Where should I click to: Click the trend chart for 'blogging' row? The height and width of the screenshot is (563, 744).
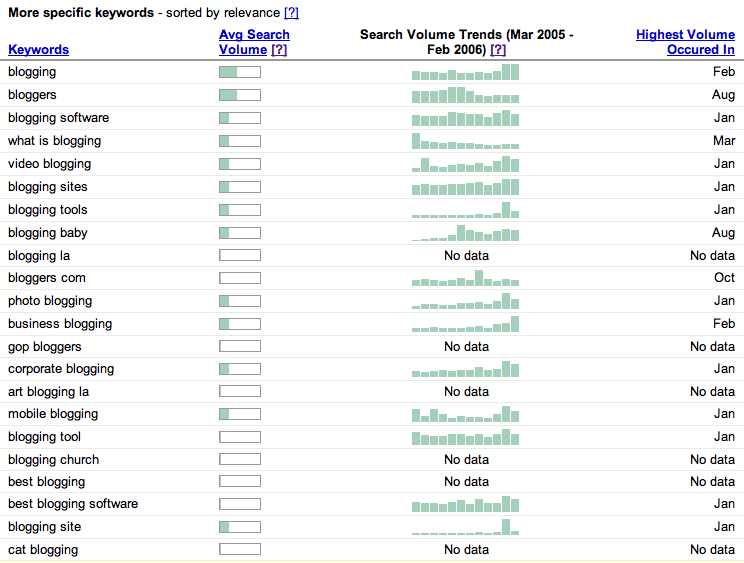[x=465, y=72]
